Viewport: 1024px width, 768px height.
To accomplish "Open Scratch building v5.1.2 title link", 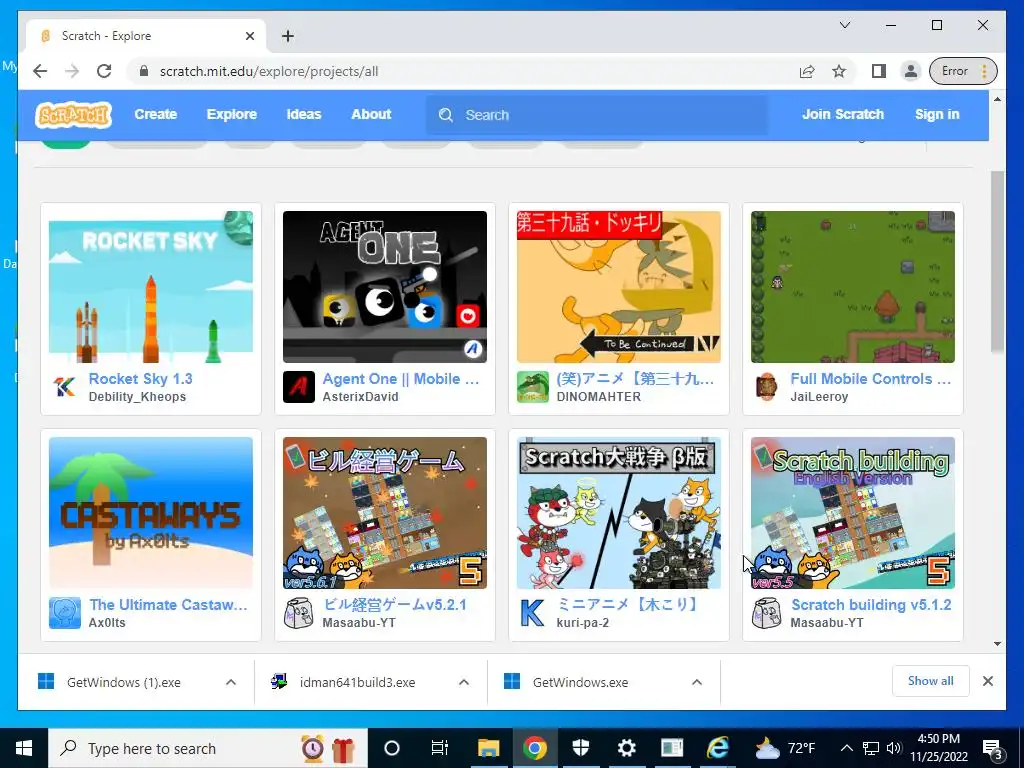I will [871, 605].
